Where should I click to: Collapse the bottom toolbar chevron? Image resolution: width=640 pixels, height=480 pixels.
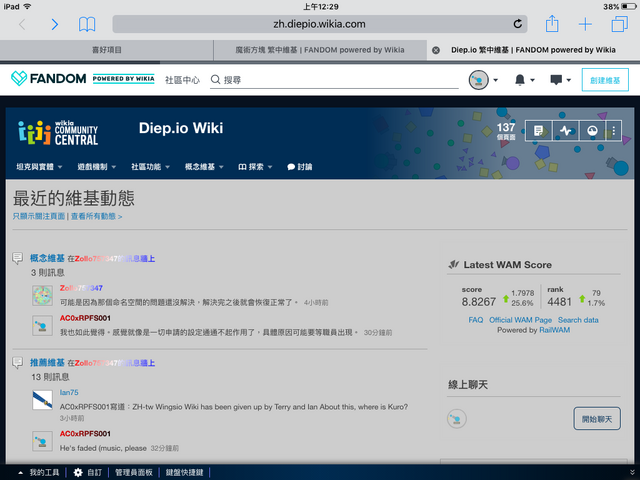[632, 472]
